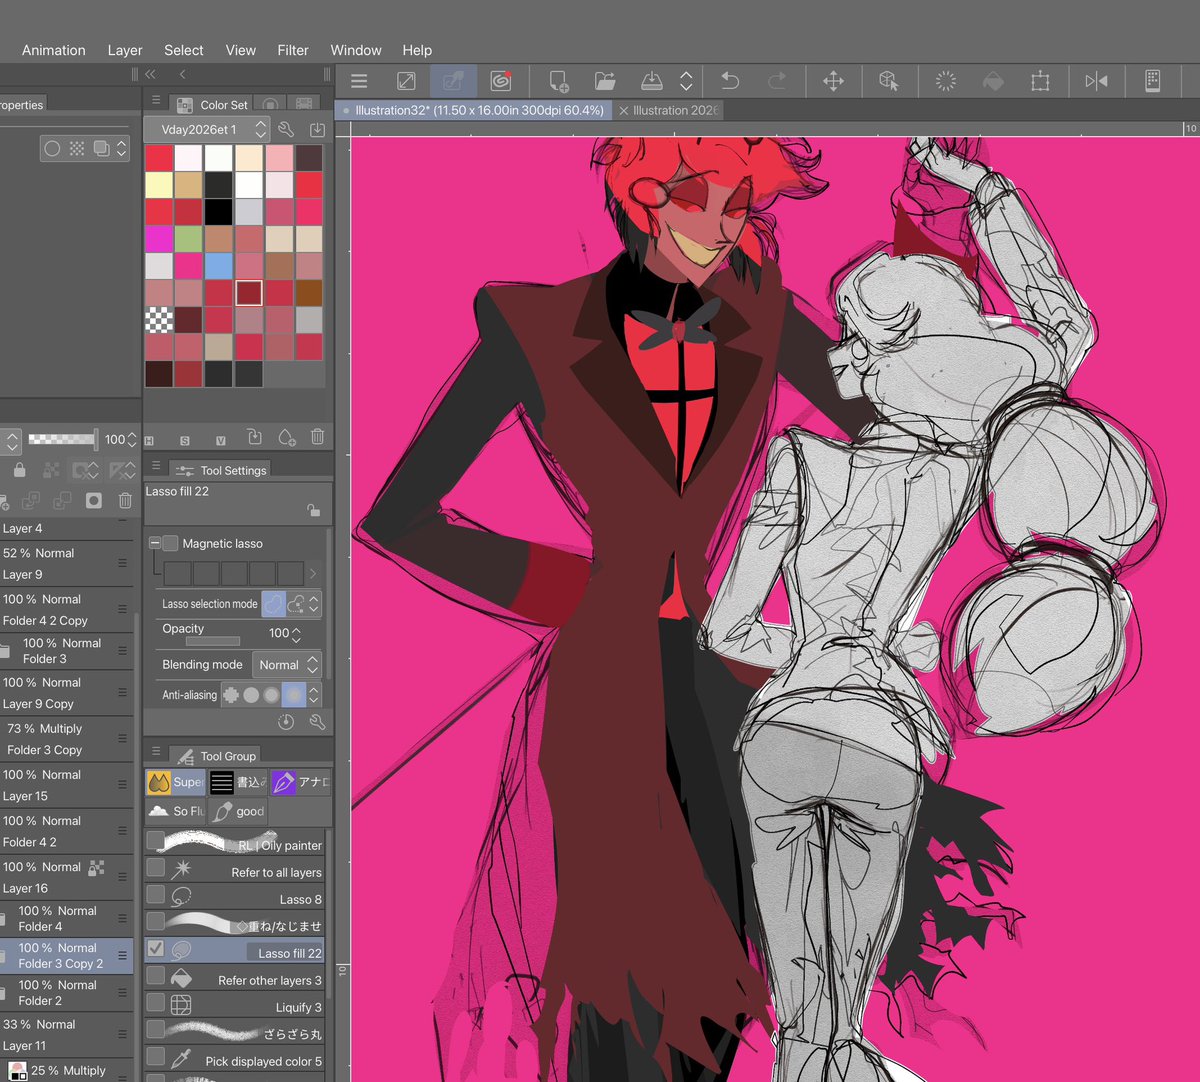Open the Blending mode Normal dropdown

click(x=287, y=665)
